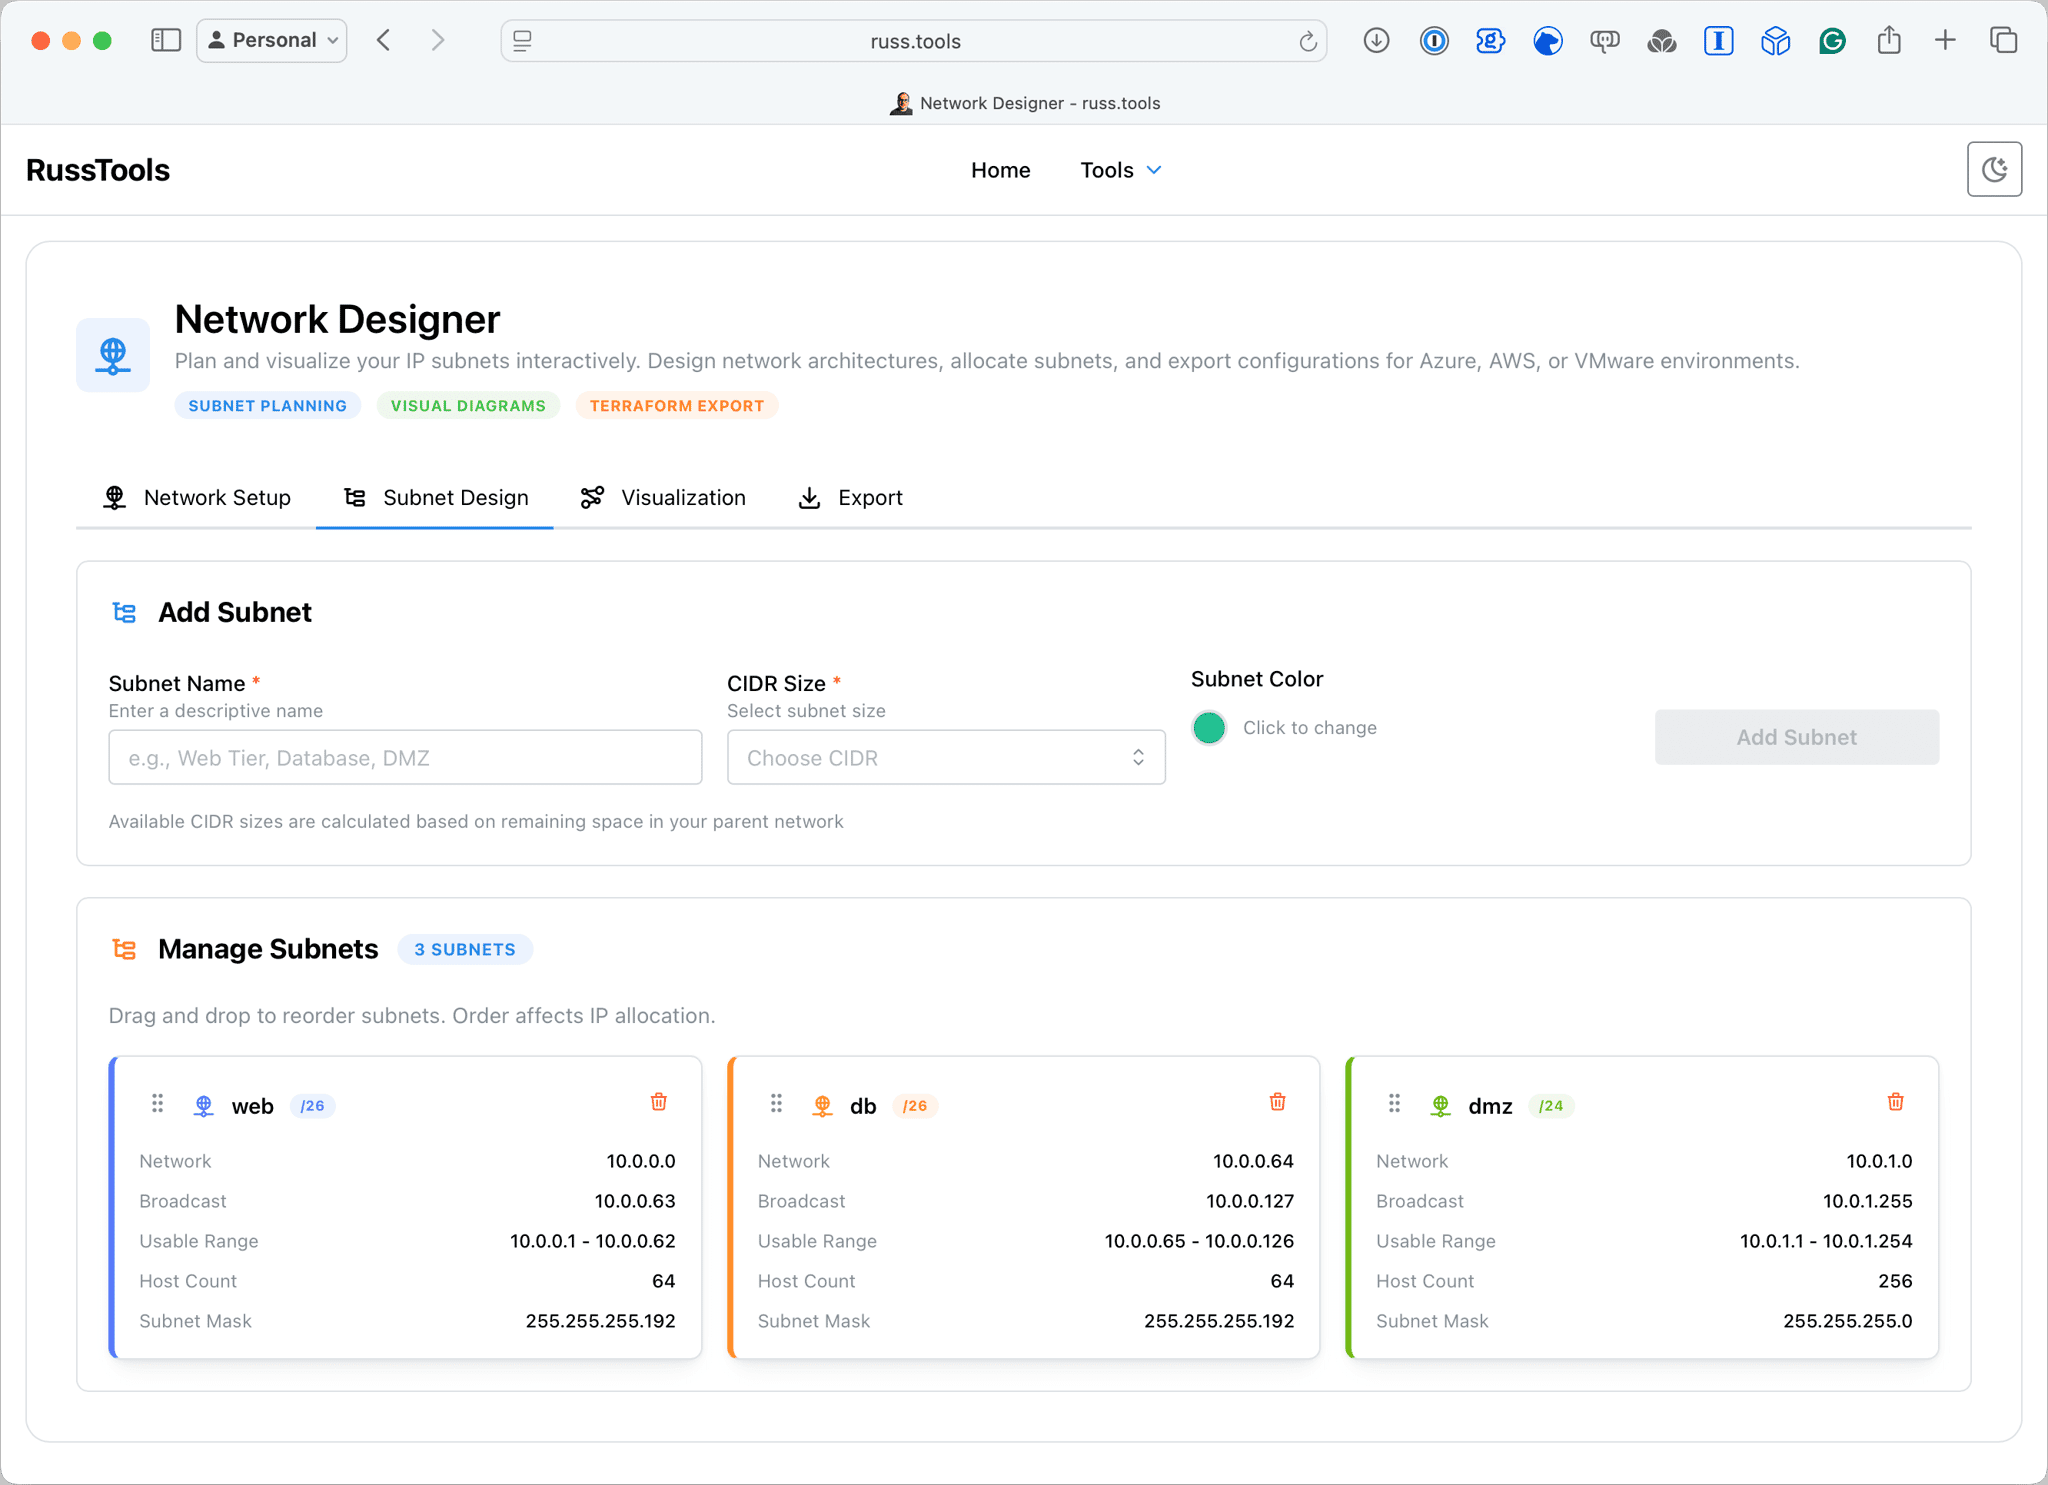Click the green subnet color swatch
The width and height of the screenshot is (2048, 1485).
1209,728
